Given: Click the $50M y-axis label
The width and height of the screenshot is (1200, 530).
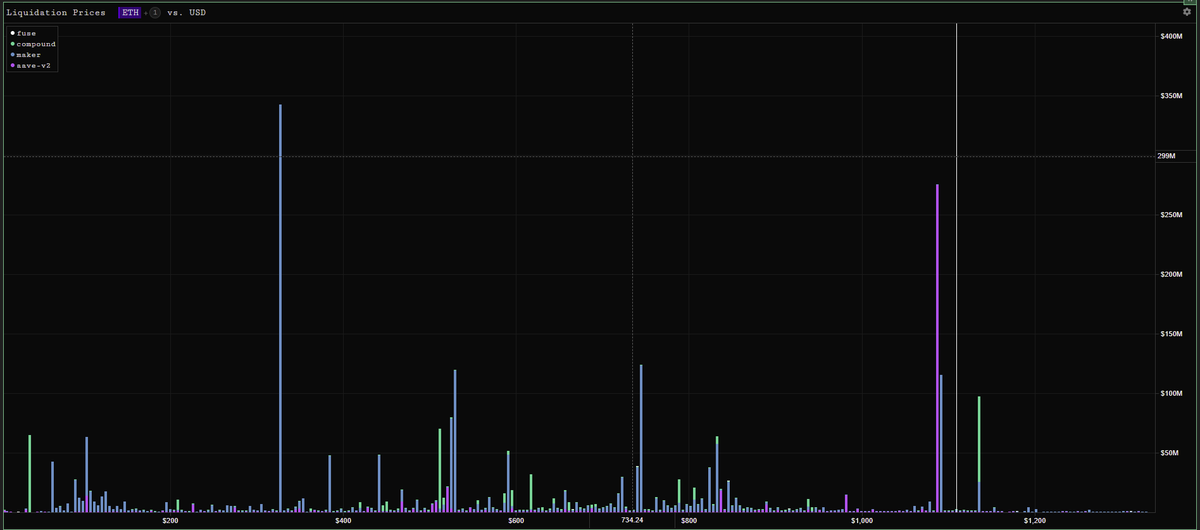Looking at the screenshot, I should tap(1171, 453).
